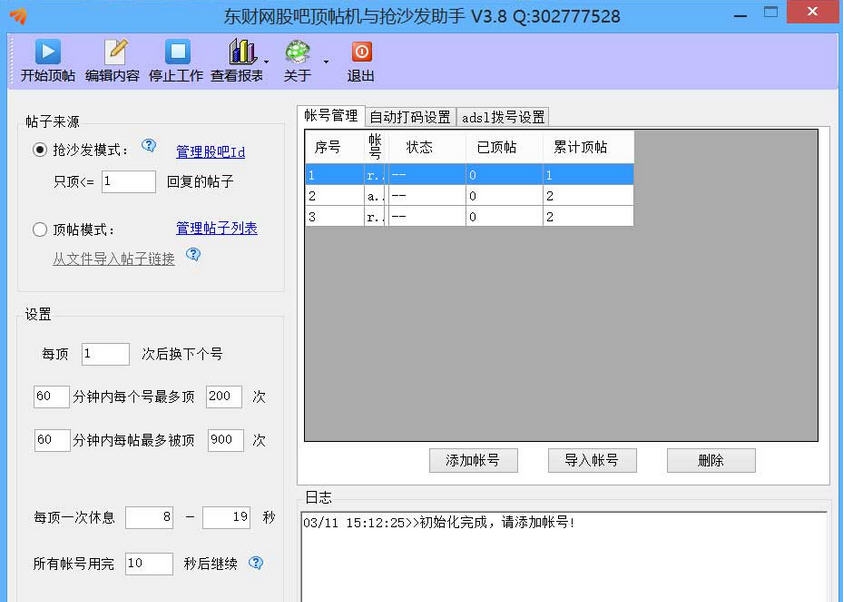Click the 导入帐号 button
The width and height of the screenshot is (844, 602).
[592, 460]
